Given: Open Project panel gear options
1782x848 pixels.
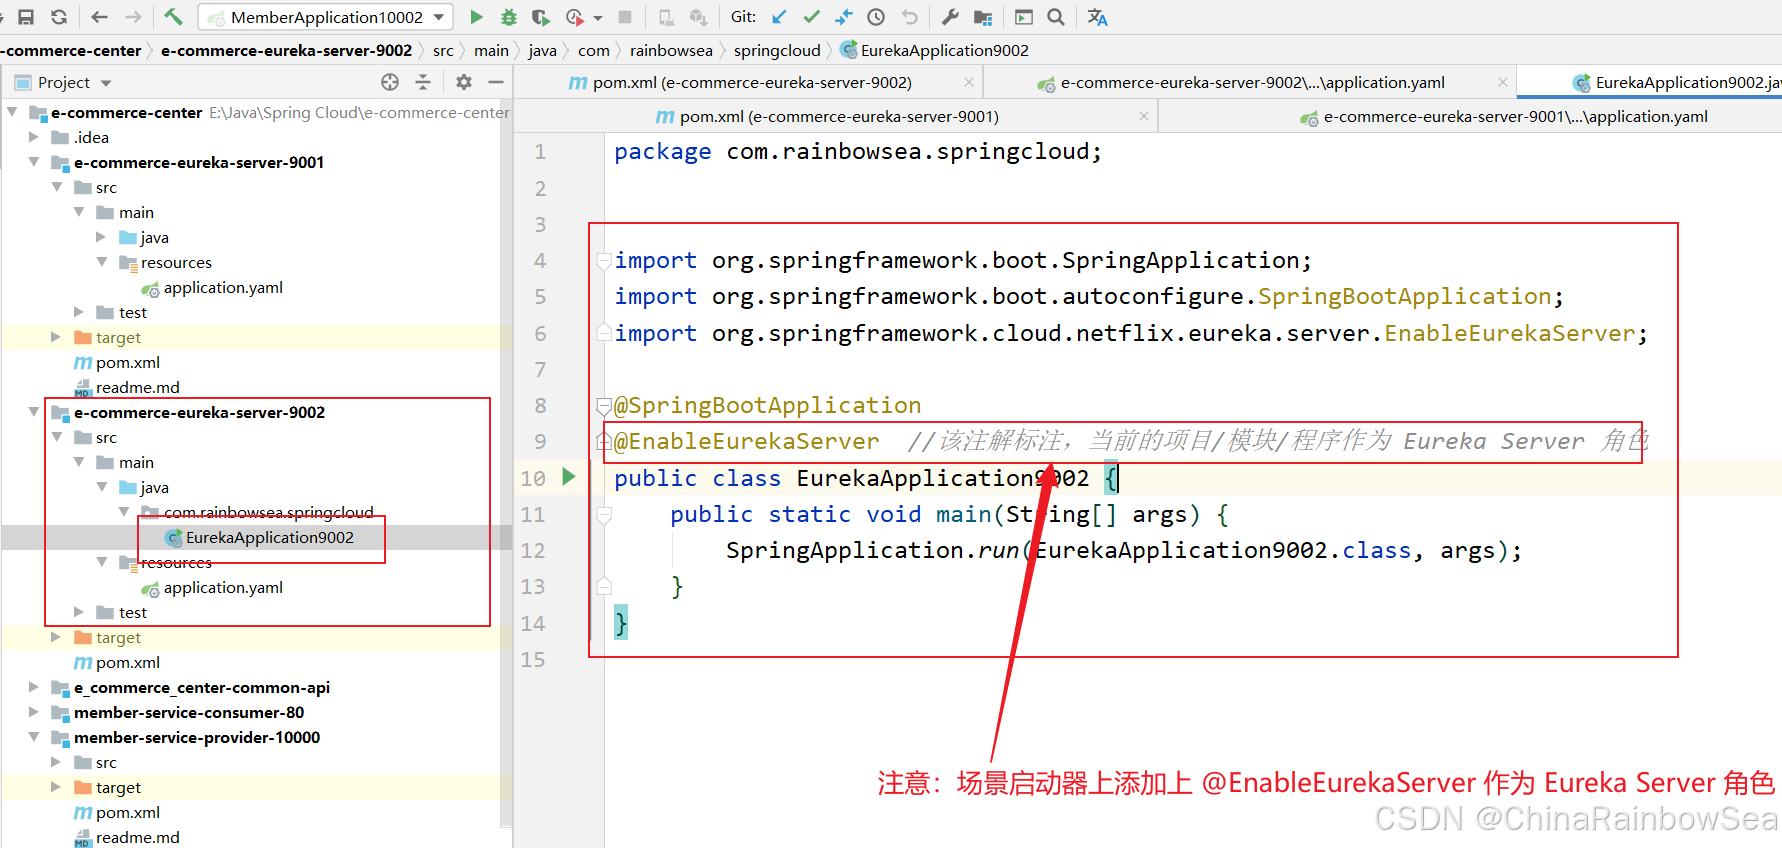Looking at the screenshot, I should click(x=464, y=82).
